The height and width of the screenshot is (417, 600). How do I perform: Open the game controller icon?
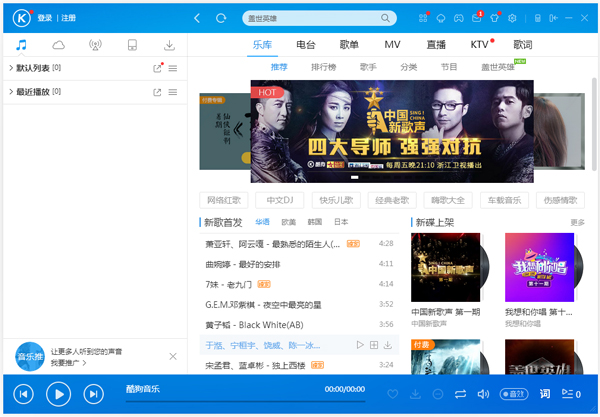point(458,18)
